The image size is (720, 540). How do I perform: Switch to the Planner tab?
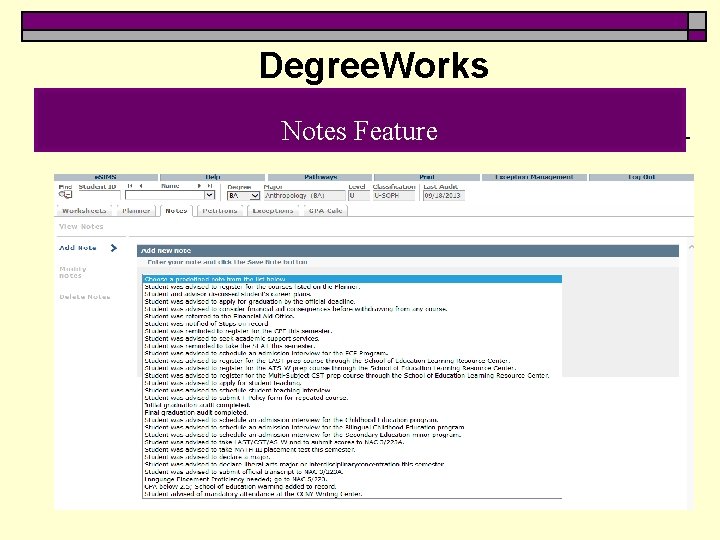pos(136,211)
